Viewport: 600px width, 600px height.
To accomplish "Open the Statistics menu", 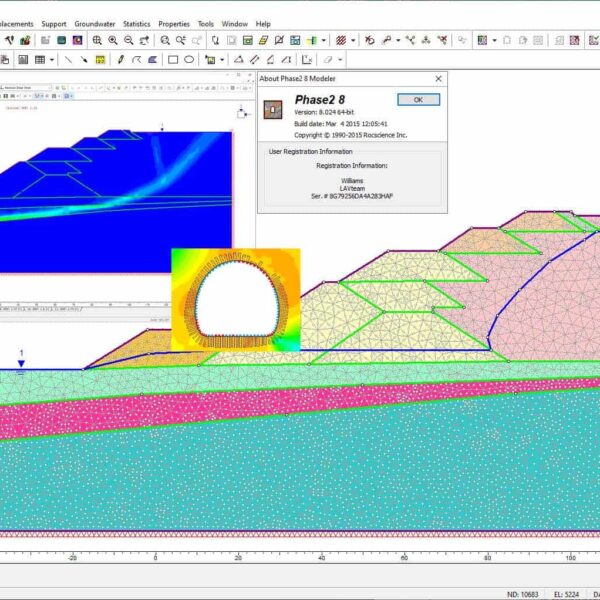I will click(x=137, y=24).
